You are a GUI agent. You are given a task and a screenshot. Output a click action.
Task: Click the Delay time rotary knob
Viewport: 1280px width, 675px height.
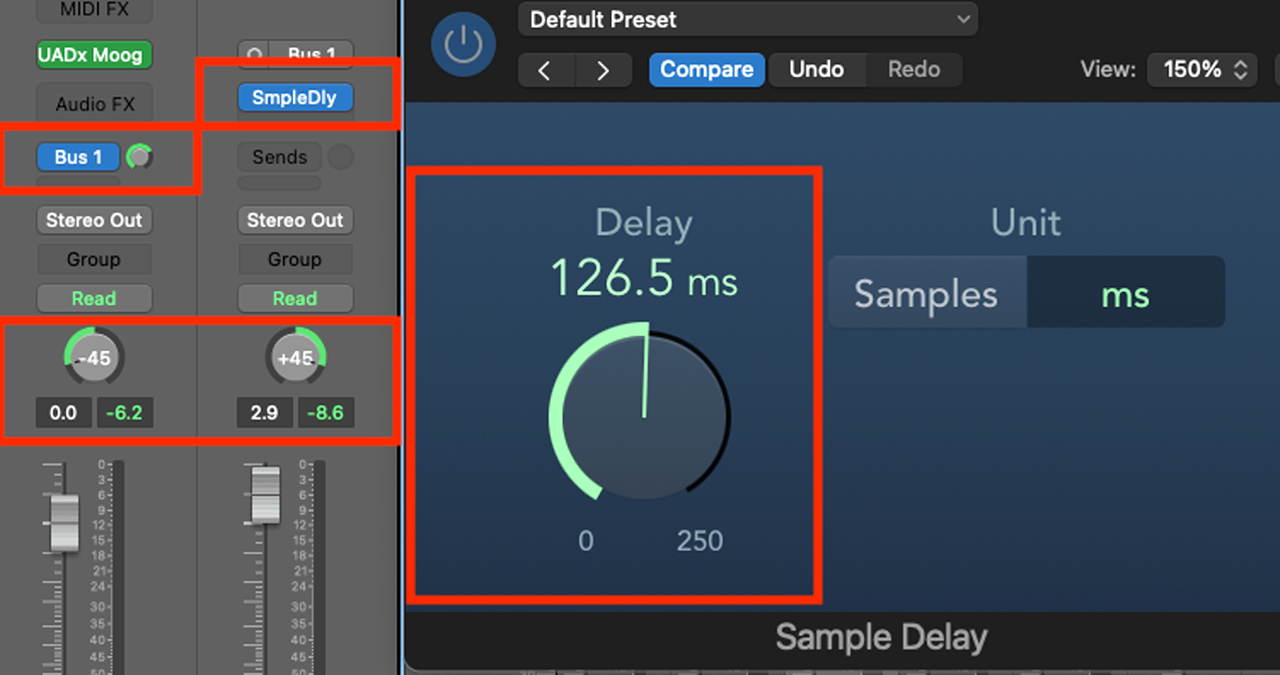click(640, 410)
